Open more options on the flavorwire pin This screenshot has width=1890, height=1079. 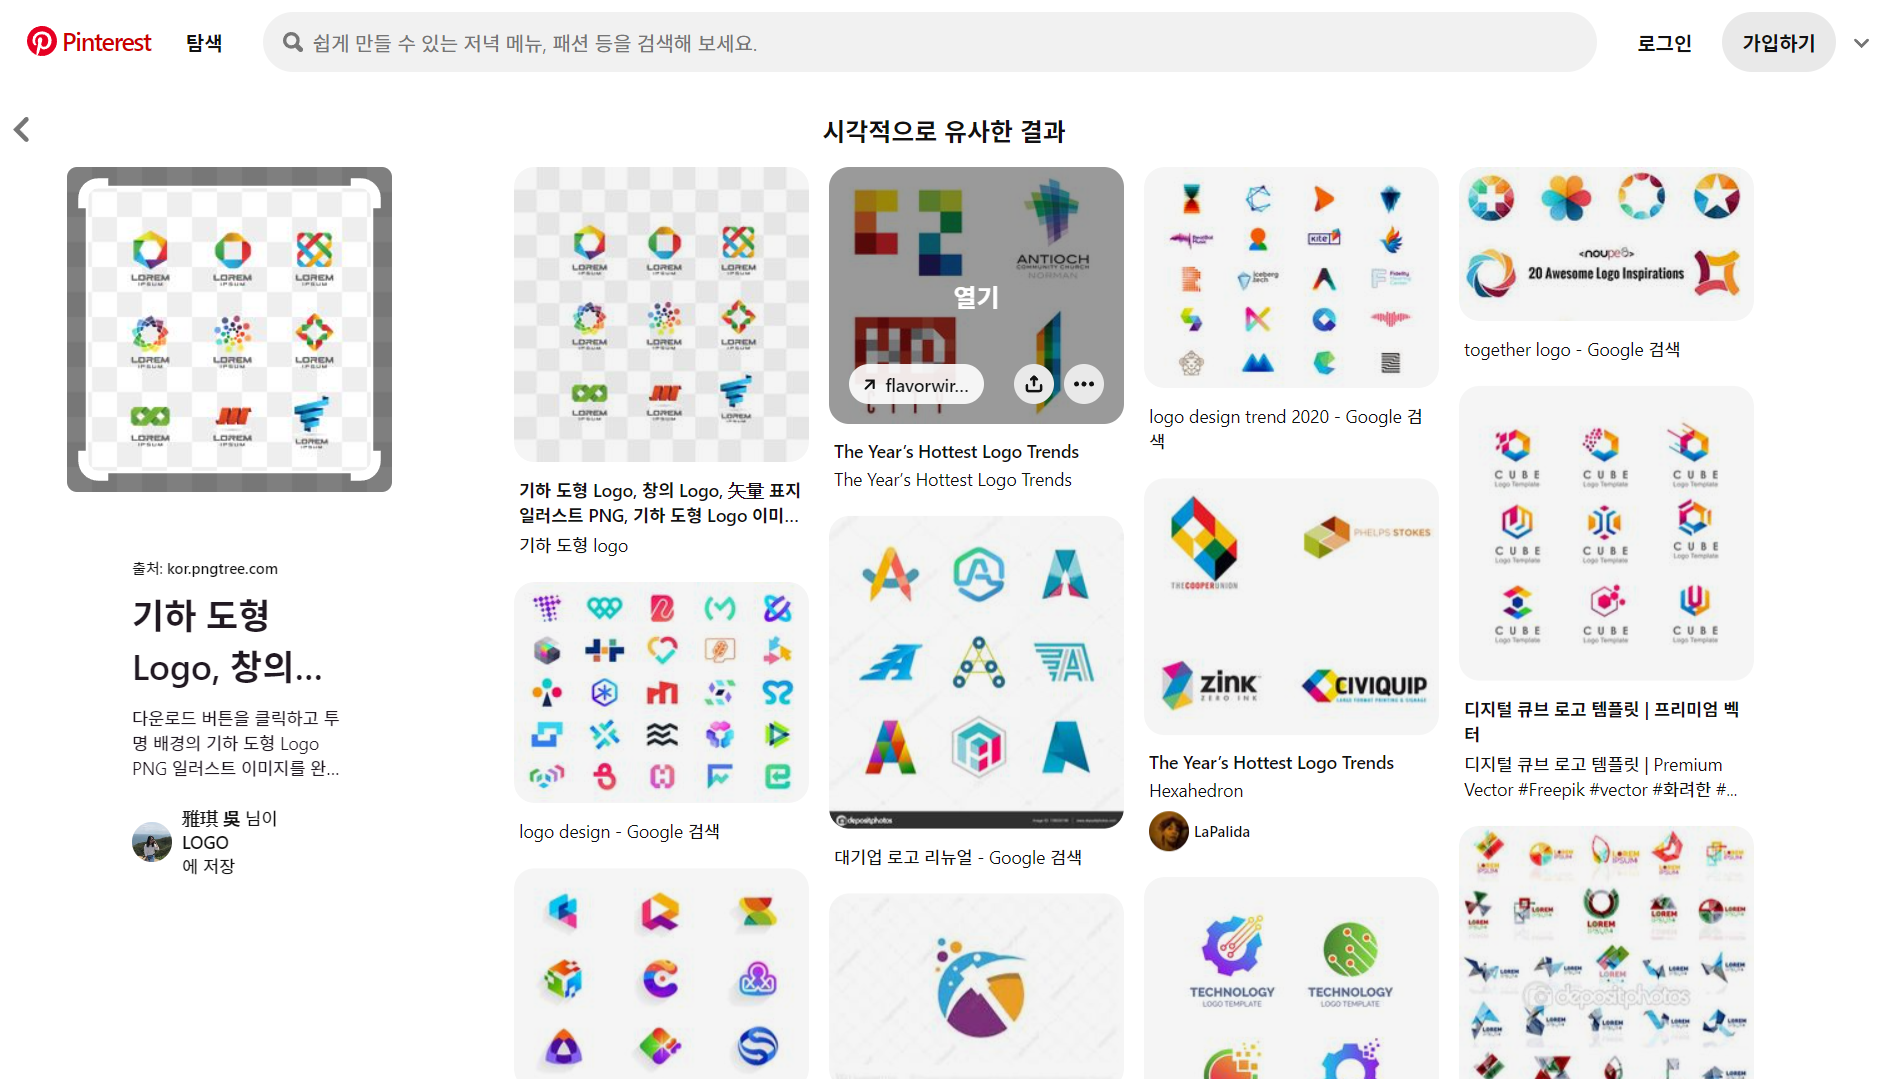tap(1084, 384)
